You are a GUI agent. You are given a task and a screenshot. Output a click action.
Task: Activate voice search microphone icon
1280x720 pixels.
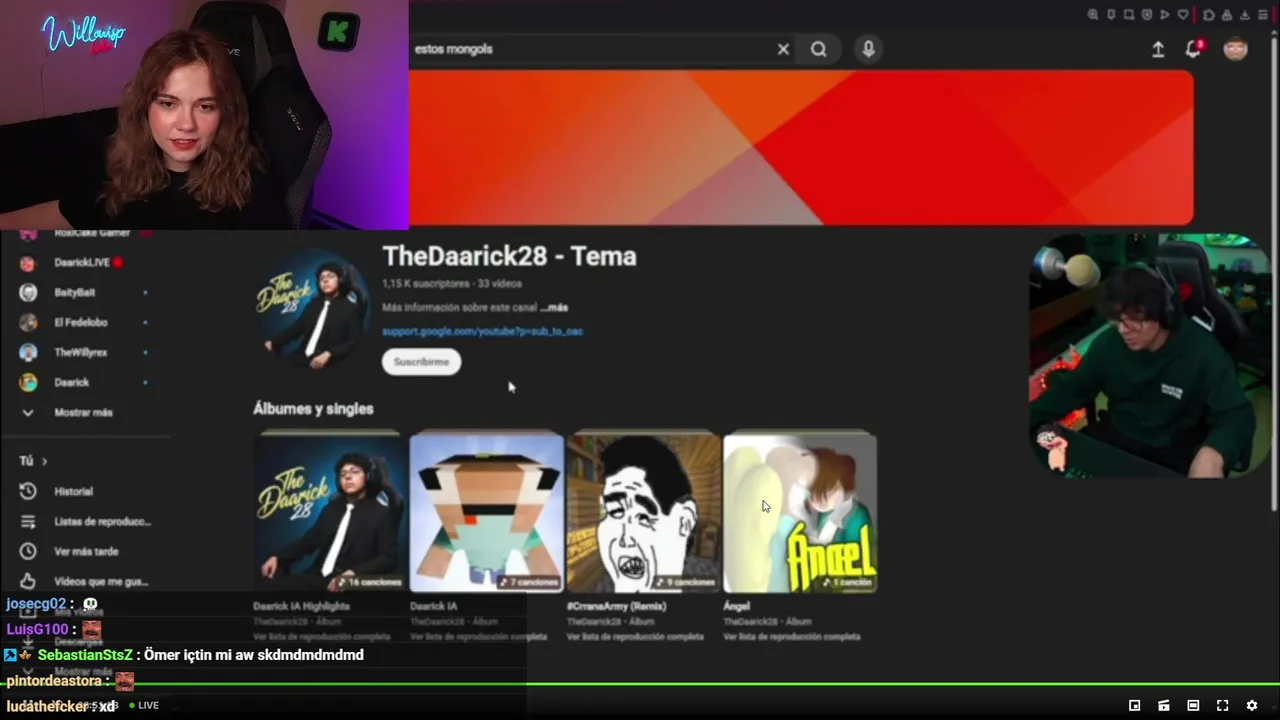pos(868,49)
